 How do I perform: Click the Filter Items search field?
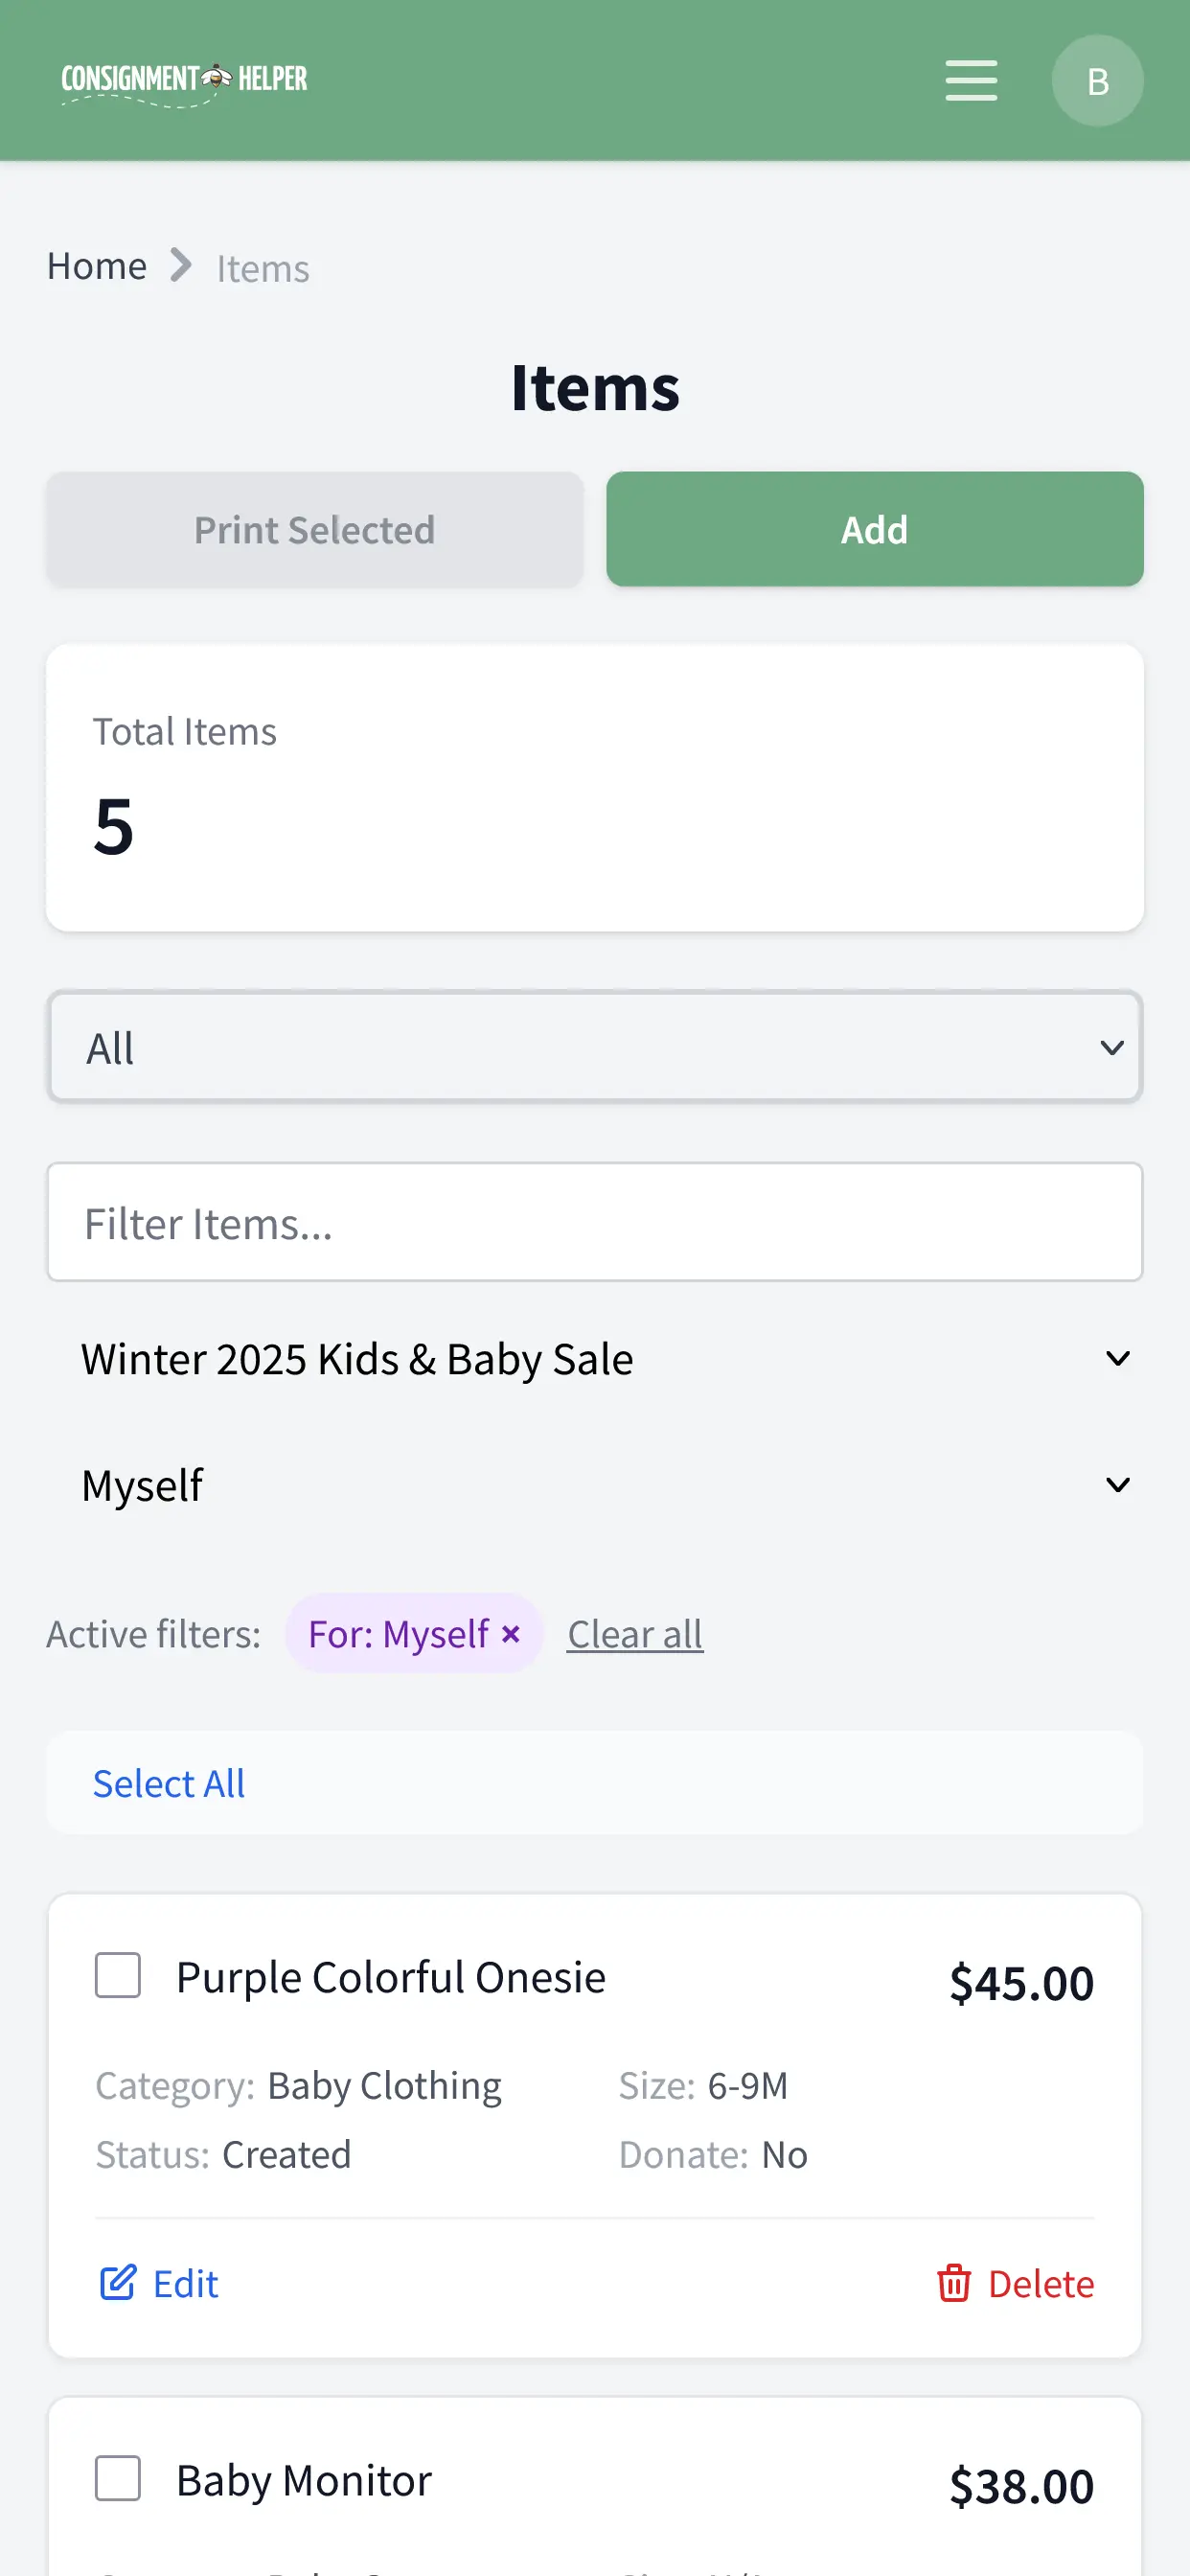tap(594, 1222)
